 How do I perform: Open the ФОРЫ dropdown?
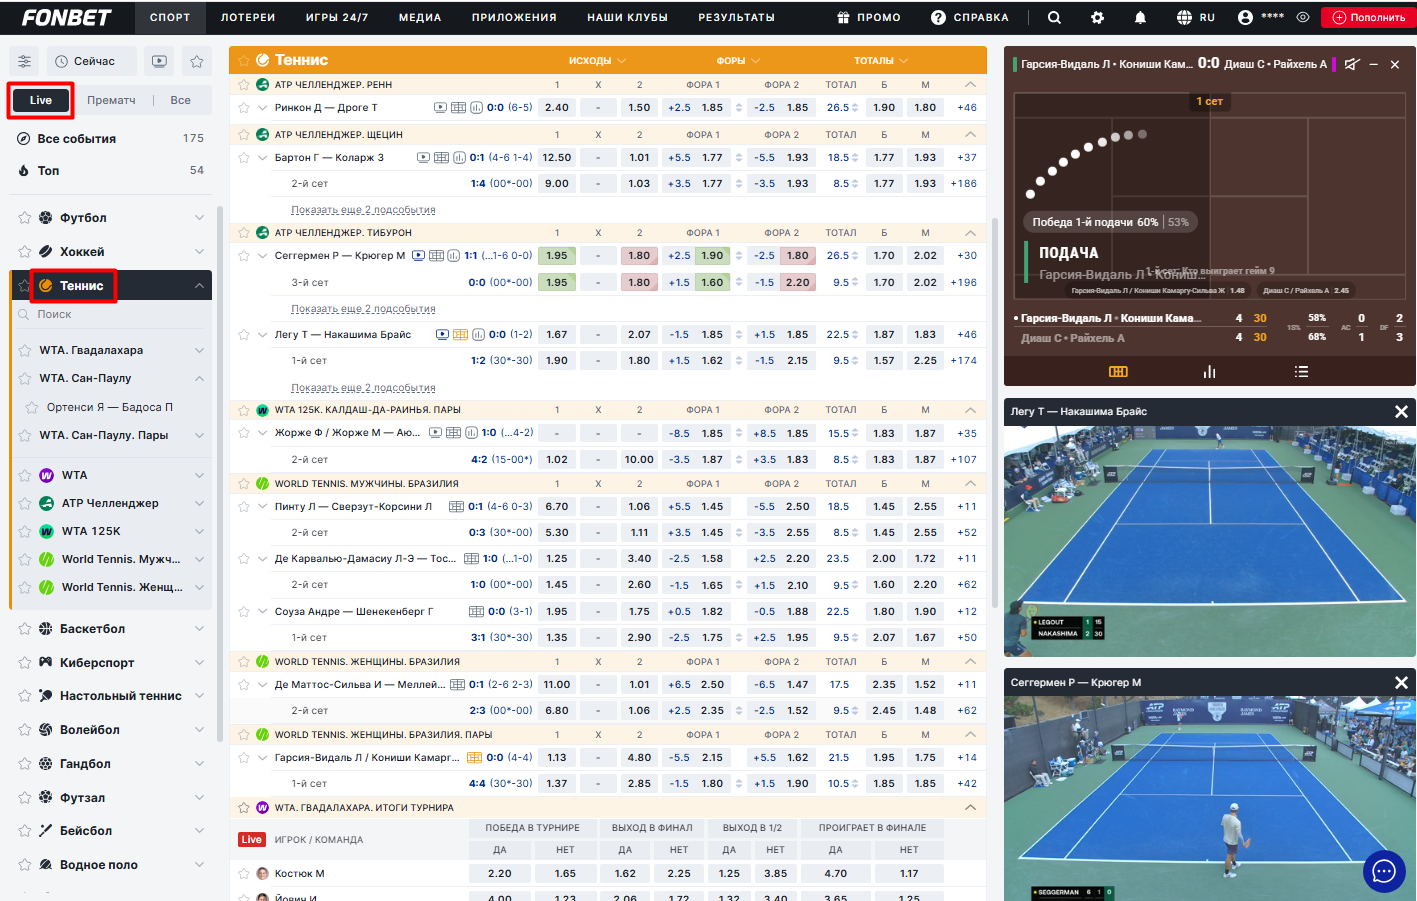[x=738, y=61]
